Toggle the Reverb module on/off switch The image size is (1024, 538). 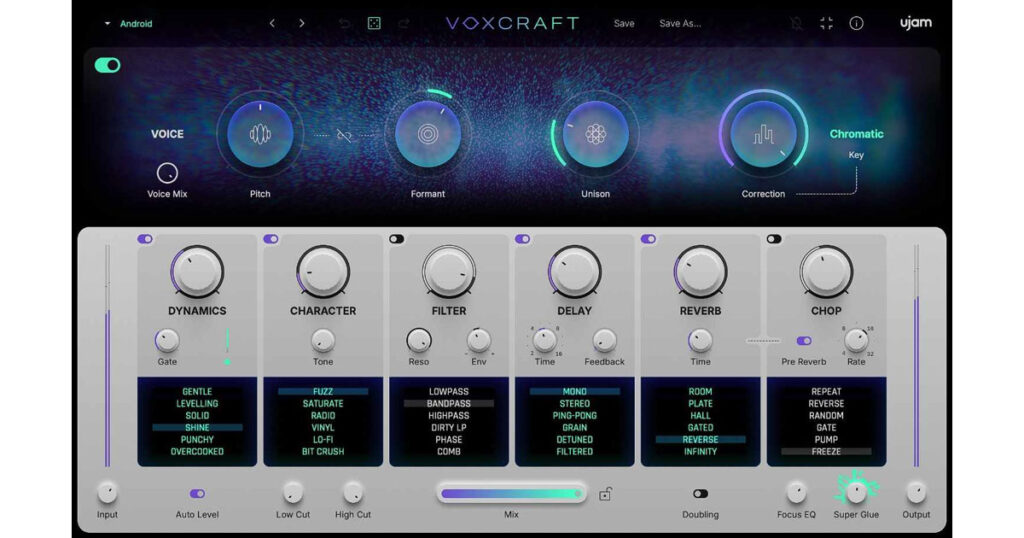click(x=648, y=239)
